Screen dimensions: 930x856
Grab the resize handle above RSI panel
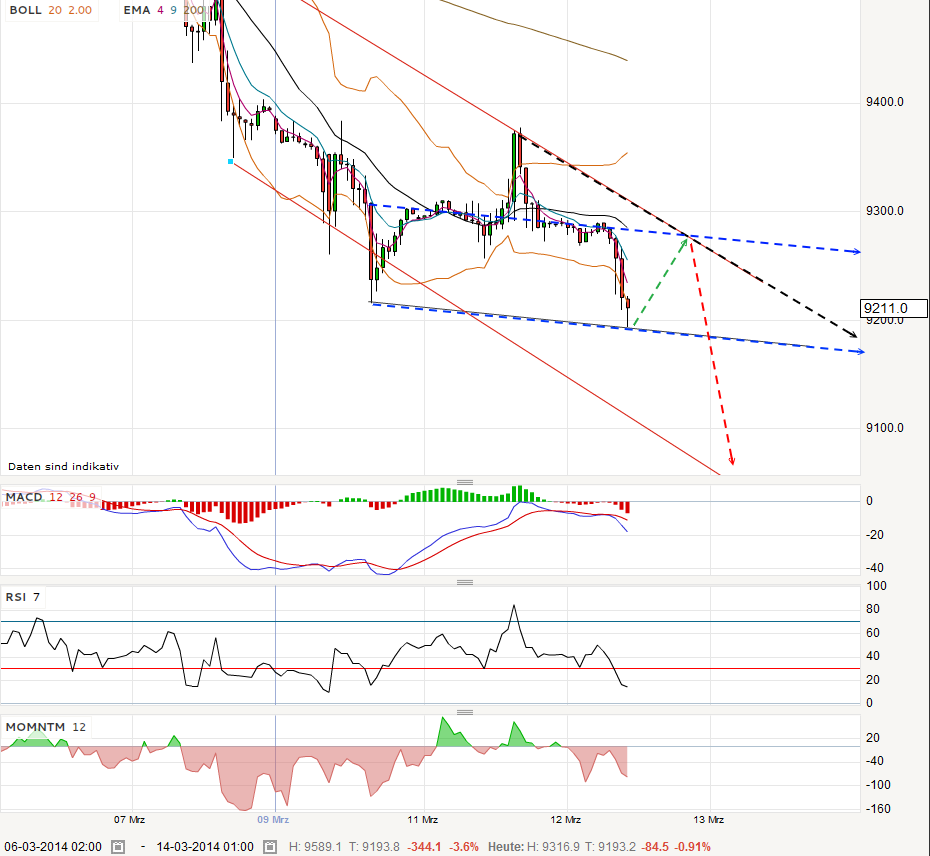coord(465,583)
